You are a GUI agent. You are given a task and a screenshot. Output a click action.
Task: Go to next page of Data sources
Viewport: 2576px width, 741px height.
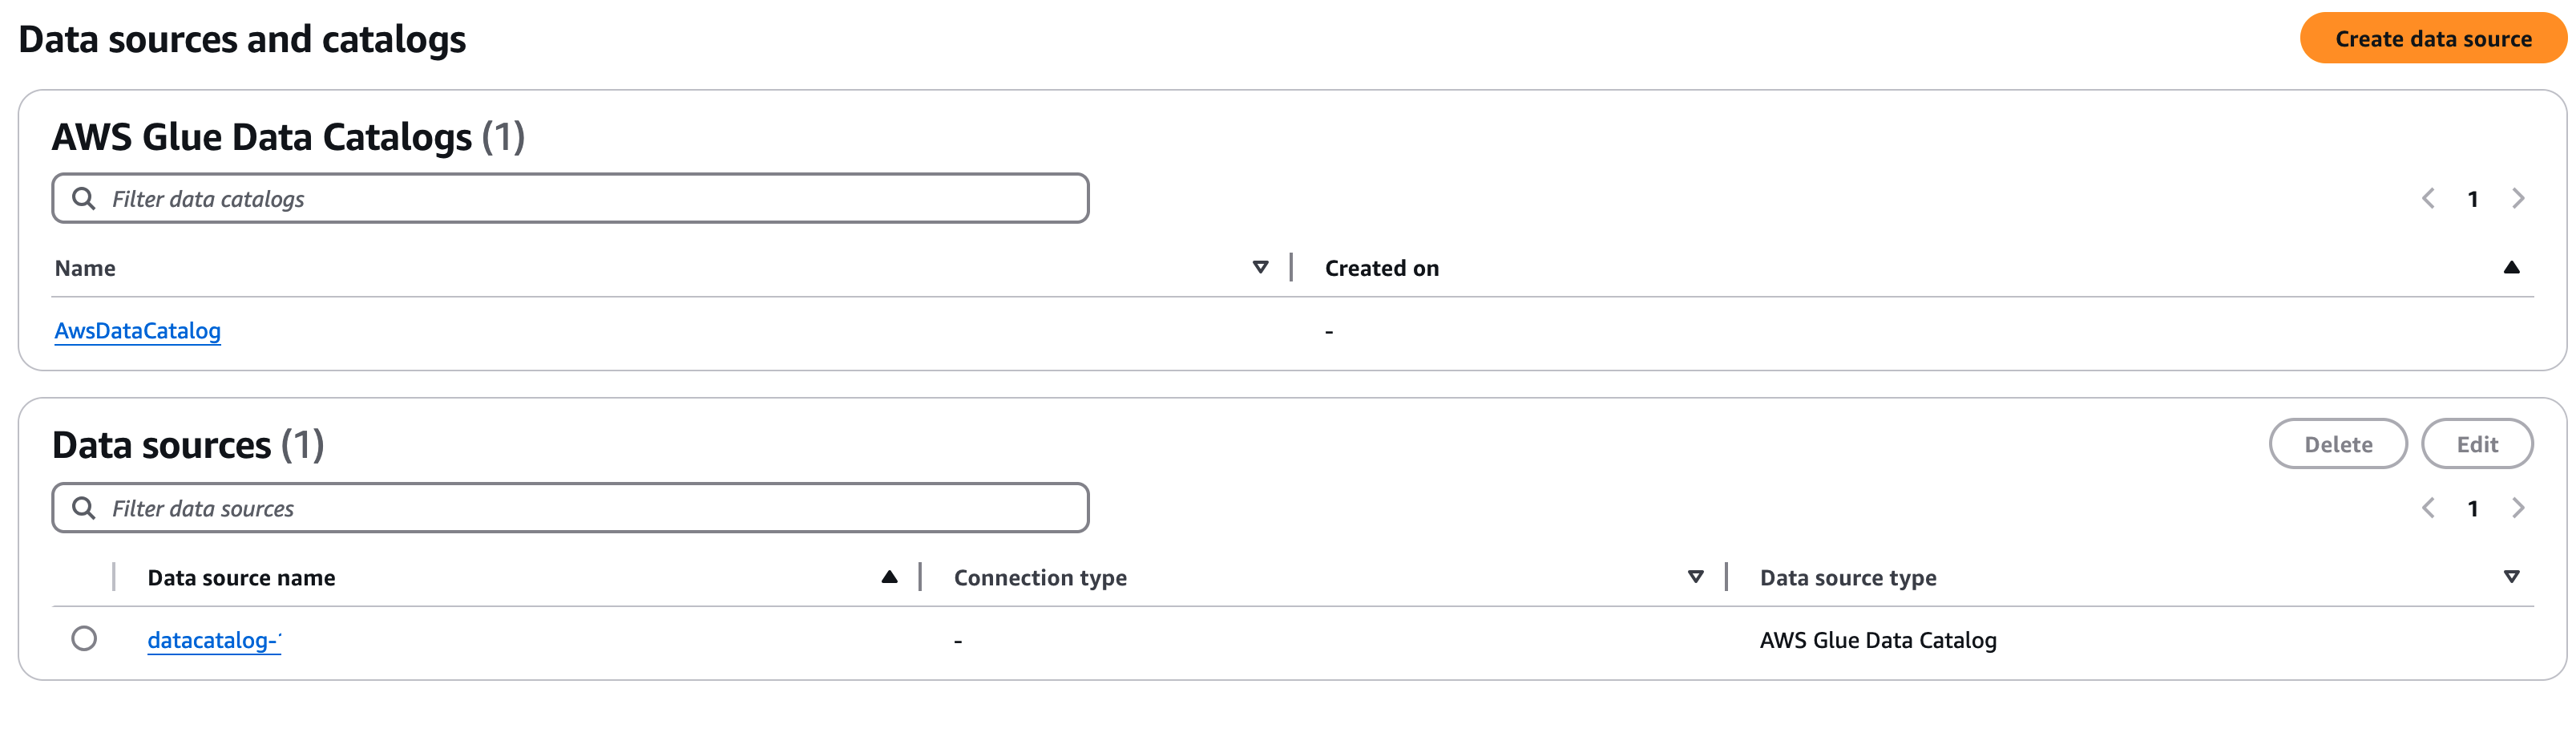2518,508
